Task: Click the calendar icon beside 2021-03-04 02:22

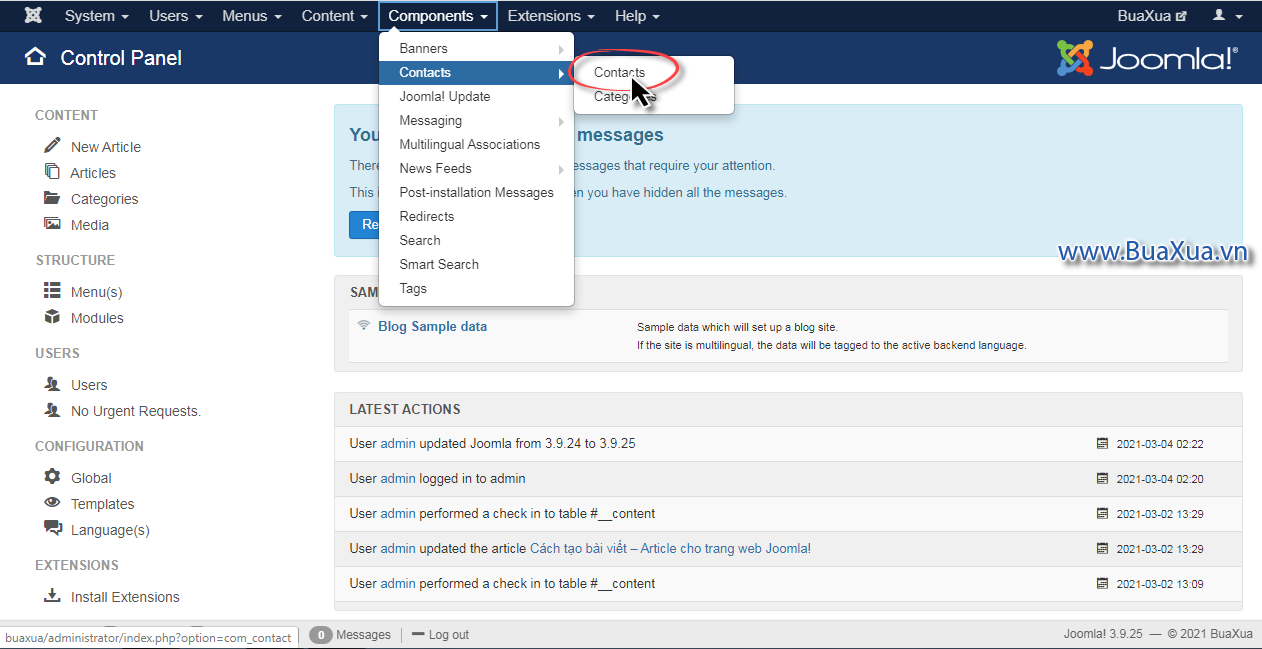Action: click(x=1103, y=444)
